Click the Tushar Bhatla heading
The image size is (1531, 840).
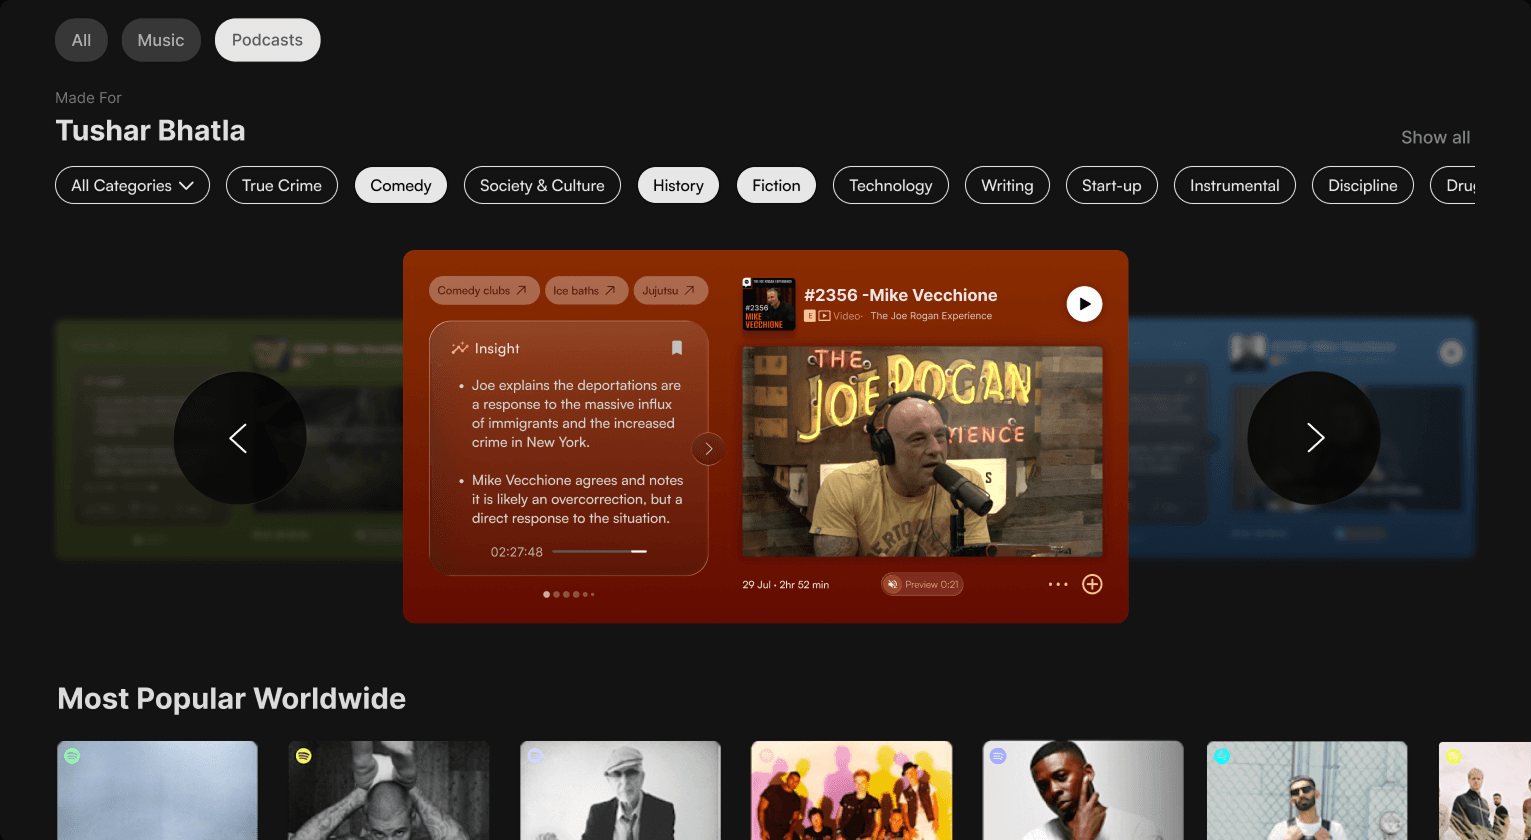(150, 131)
